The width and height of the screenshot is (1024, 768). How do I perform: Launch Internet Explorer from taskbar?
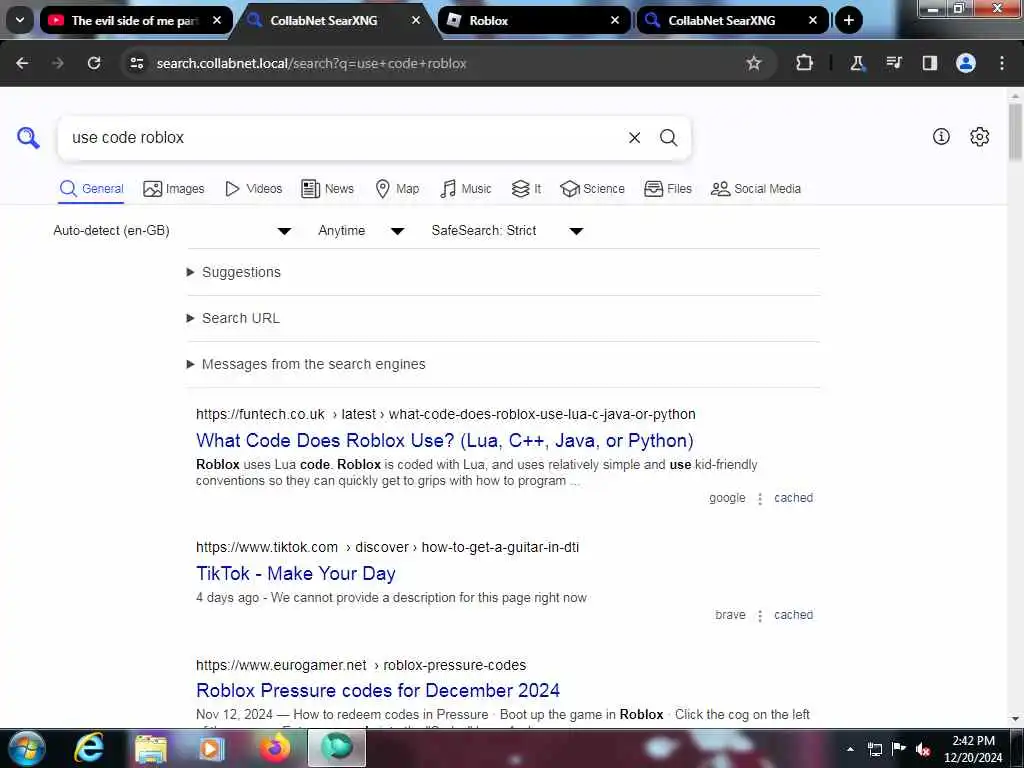pos(89,748)
